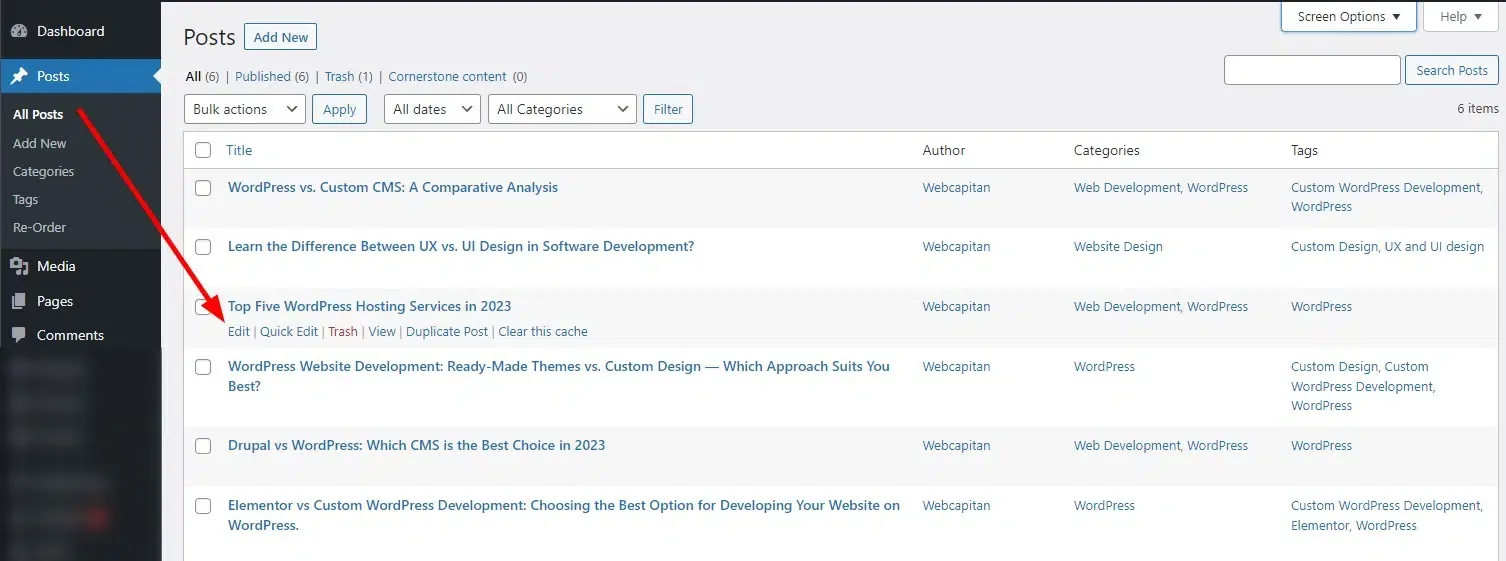This screenshot has width=1506, height=561.
Task: Open Re-Order submenu item
Action: pos(40,227)
